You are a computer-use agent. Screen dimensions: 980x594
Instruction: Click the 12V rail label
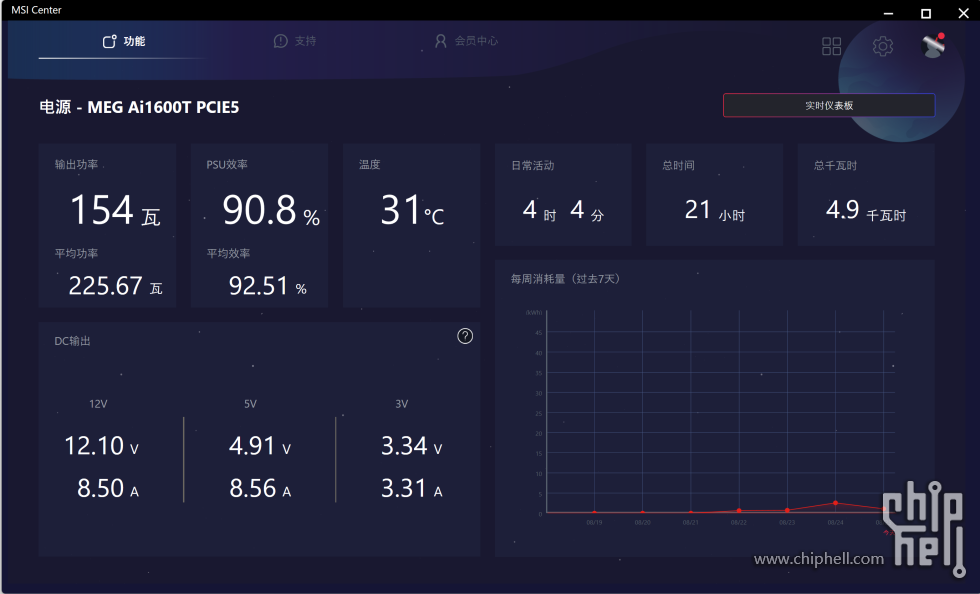coord(98,404)
